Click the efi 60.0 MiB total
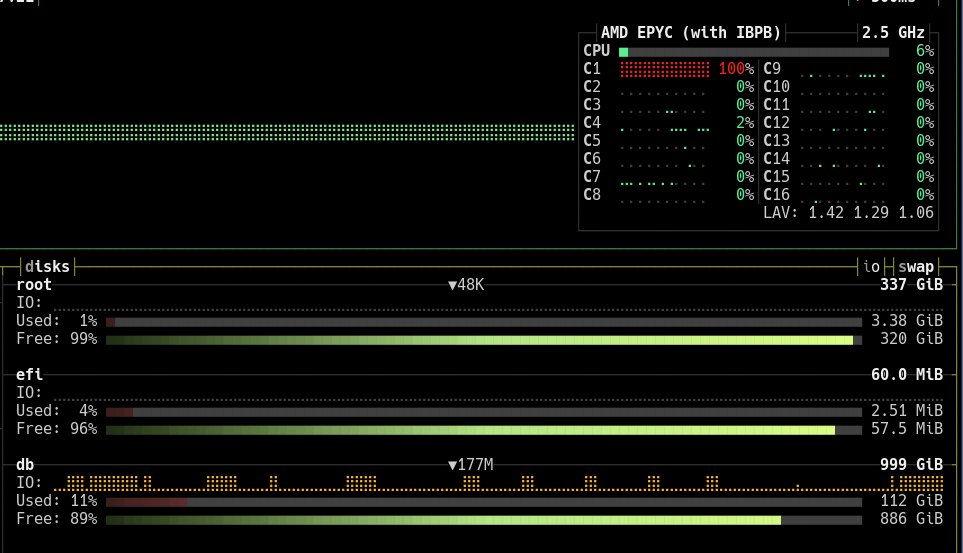 coord(907,375)
